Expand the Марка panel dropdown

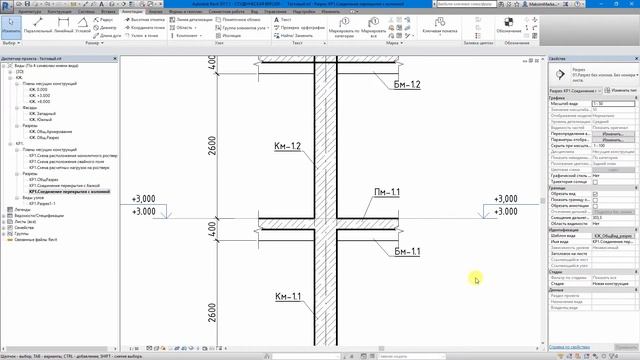pos(394,43)
